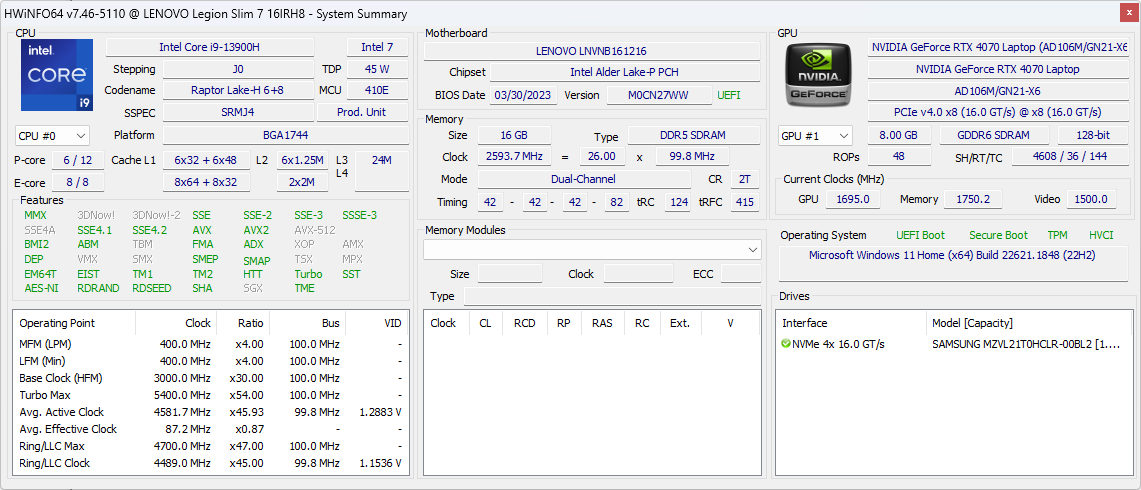Click the Intel Core i9-13900H name field
The image size is (1141, 490).
coord(209,47)
